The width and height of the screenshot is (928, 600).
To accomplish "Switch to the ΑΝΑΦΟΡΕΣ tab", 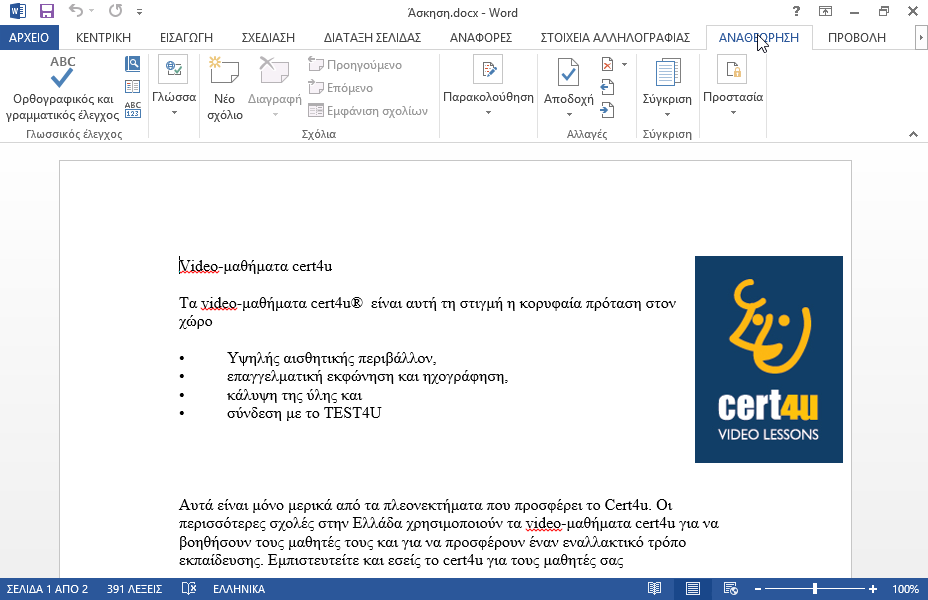I will pos(481,37).
